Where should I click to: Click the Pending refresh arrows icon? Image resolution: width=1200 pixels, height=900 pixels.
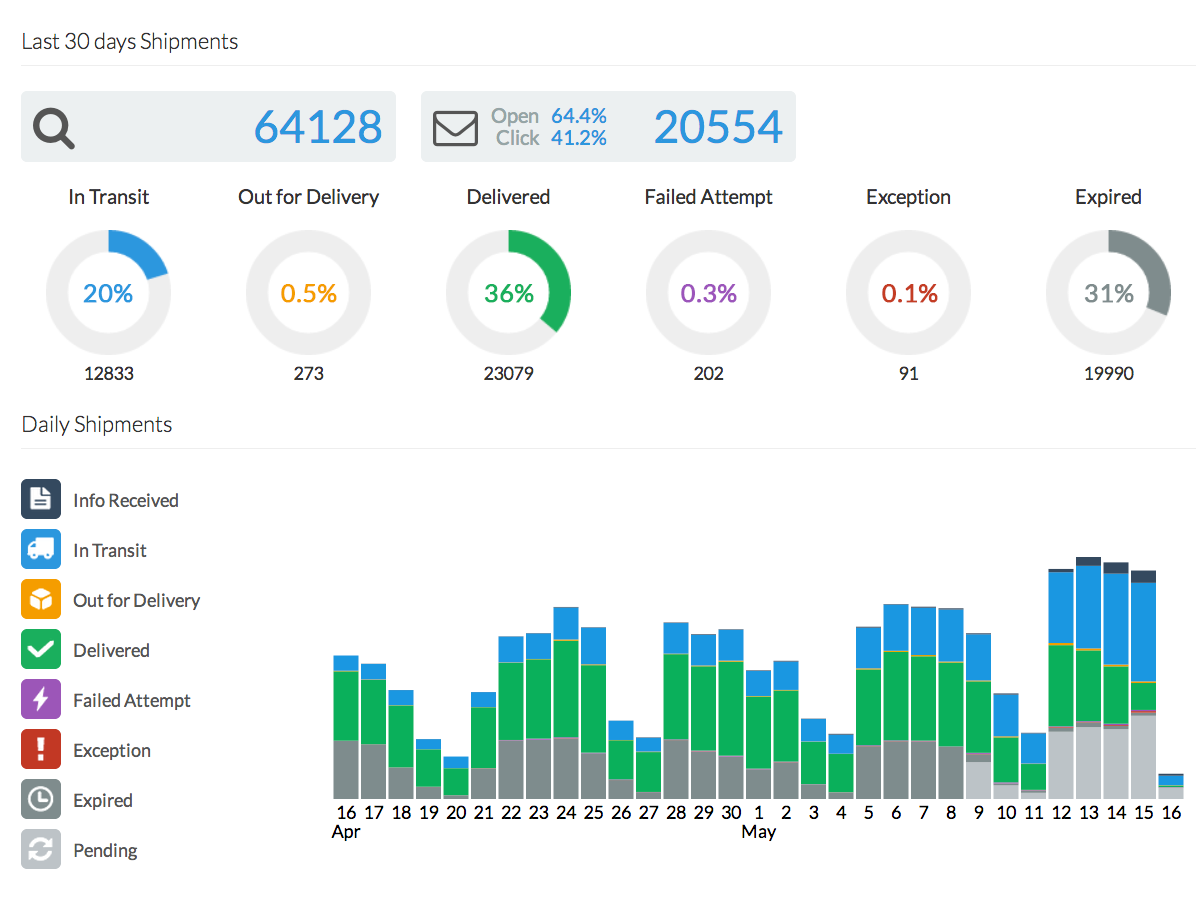(41, 849)
